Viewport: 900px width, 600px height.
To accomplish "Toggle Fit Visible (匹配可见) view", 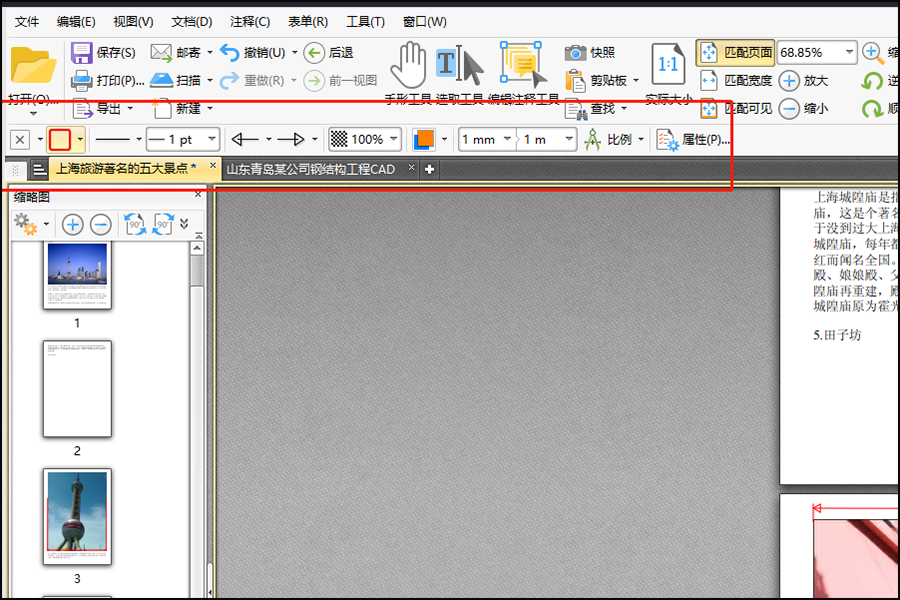I will (736, 108).
